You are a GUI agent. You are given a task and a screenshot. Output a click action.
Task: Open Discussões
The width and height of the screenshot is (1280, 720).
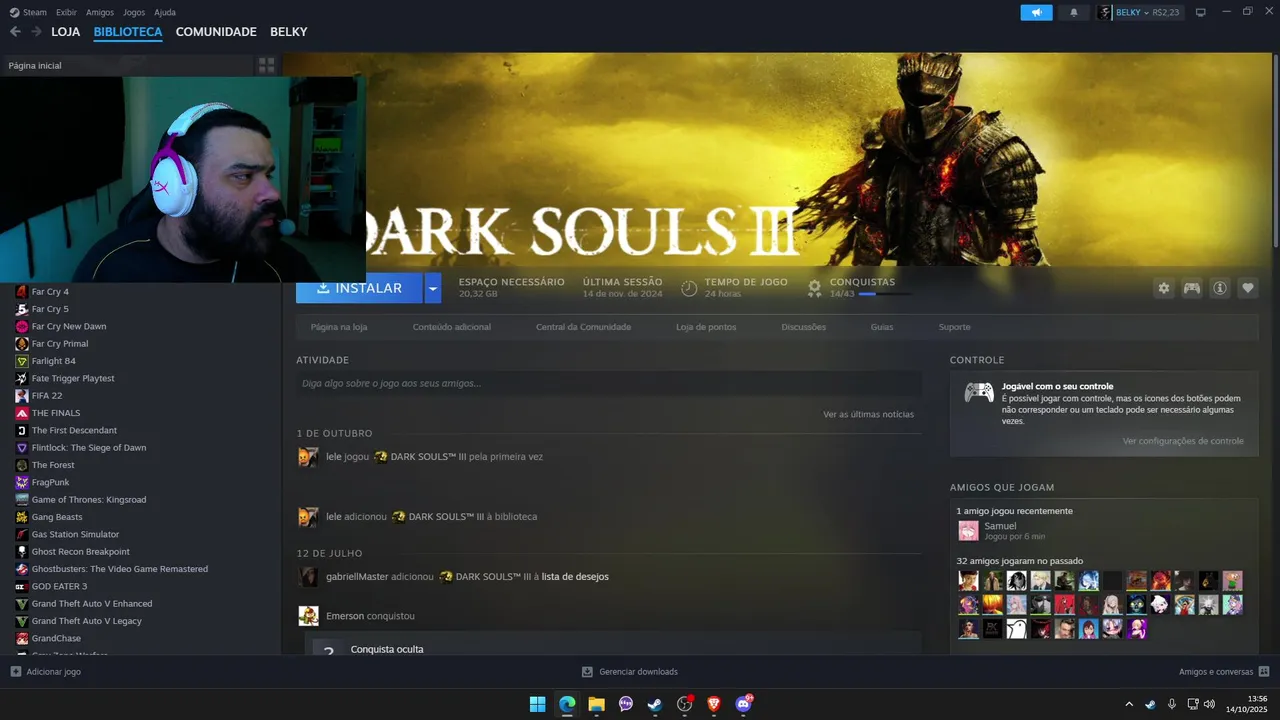click(x=804, y=327)
